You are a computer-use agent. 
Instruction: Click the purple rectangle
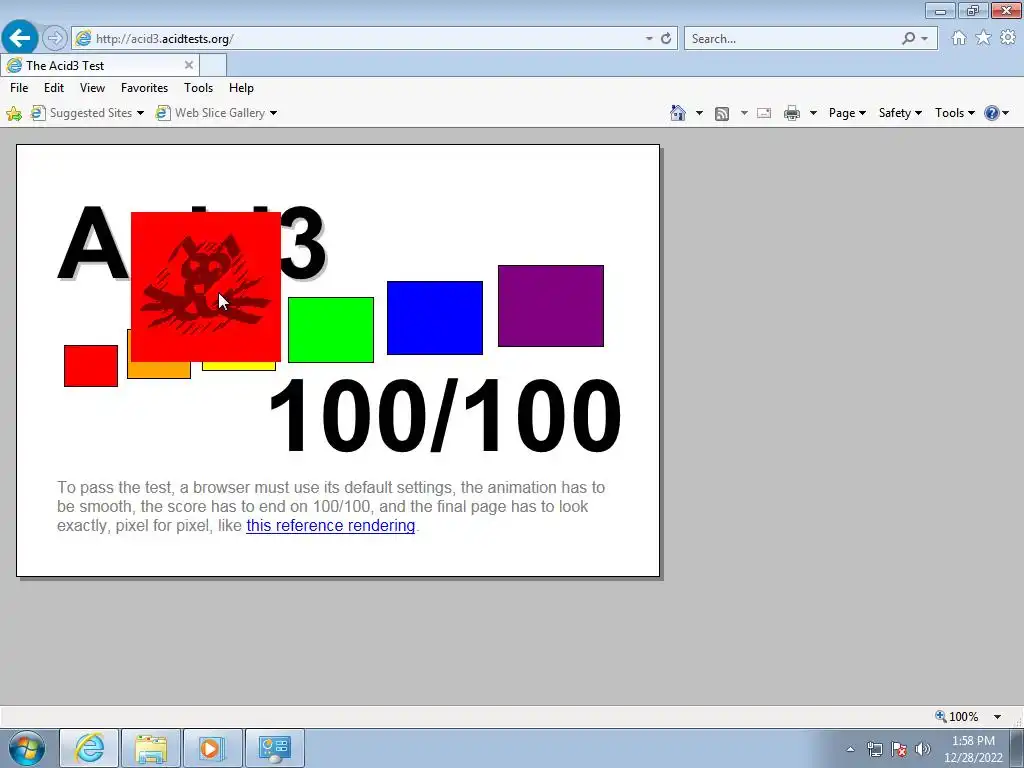[x=551, y=306]
